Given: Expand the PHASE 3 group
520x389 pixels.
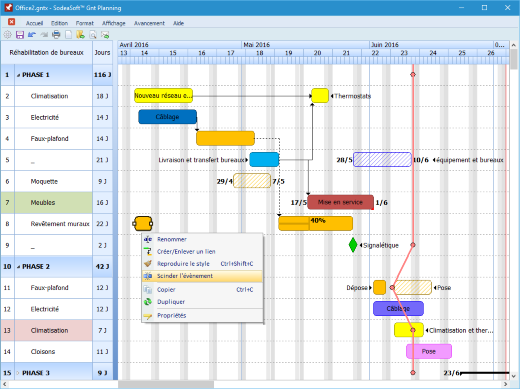Looking at the screenshot, I should 18,373.
